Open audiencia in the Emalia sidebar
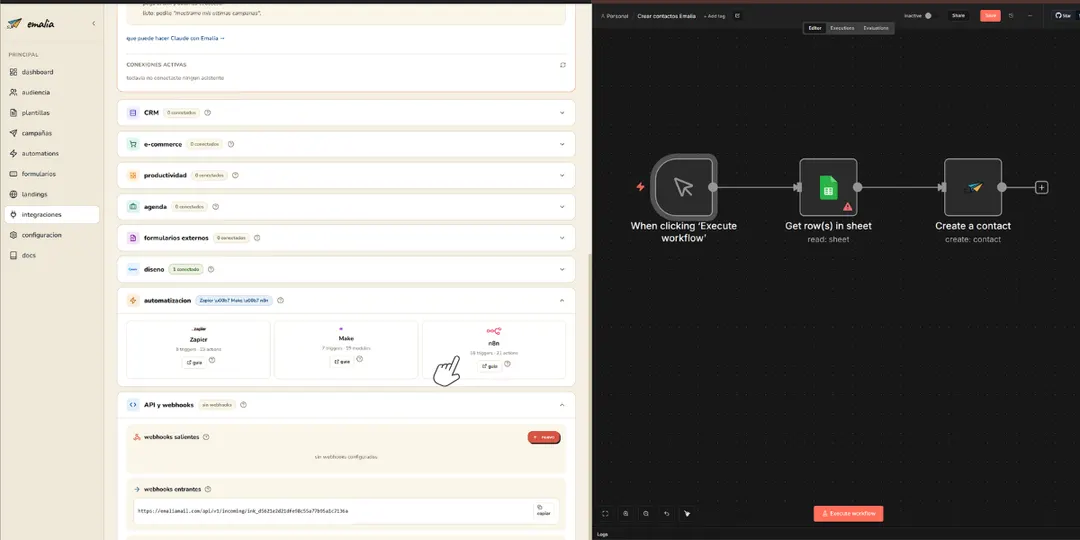 (36, 92)
